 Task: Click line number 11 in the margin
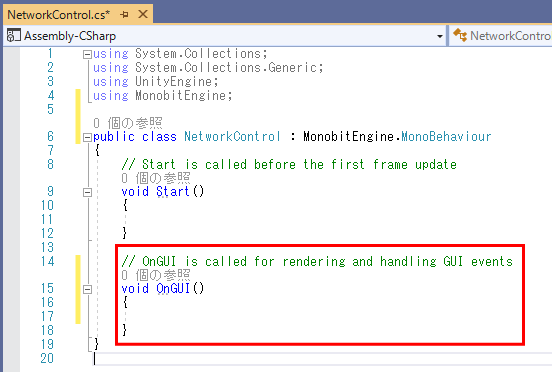(47, 220)
